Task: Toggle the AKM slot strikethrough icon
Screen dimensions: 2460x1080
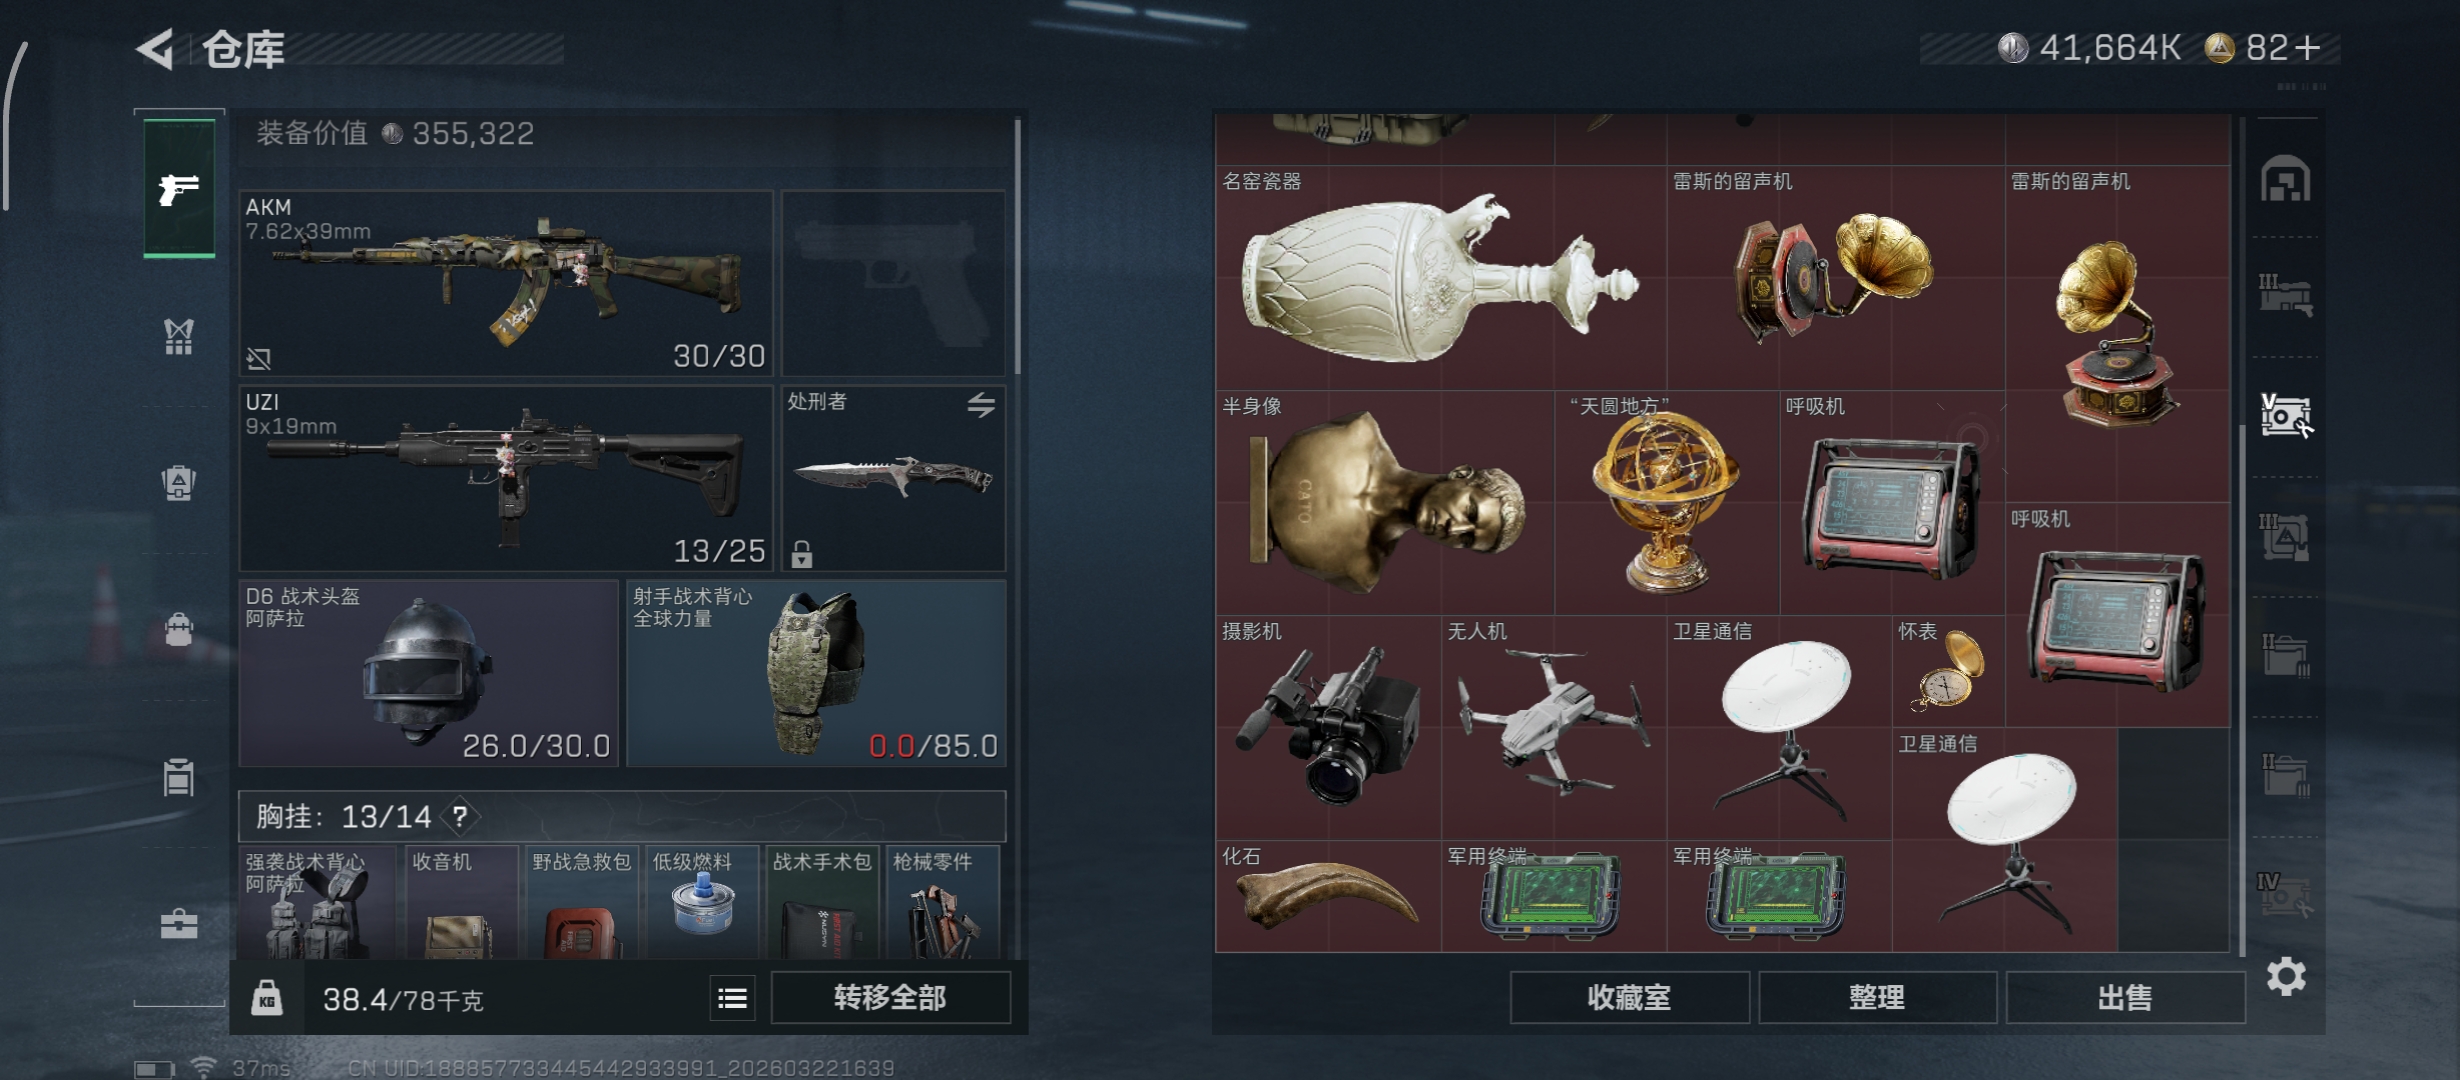Action: pos(259,358)
